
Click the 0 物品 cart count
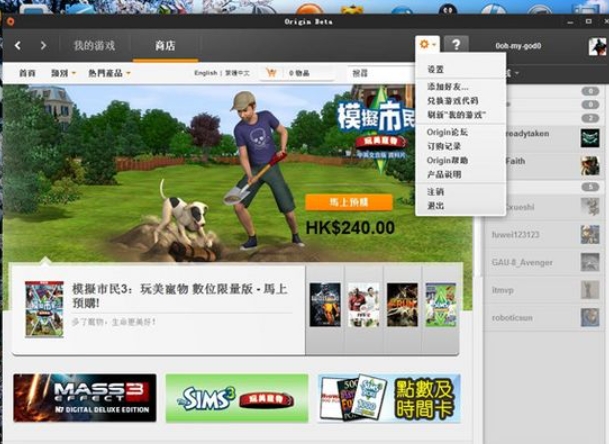pos(299,73)
